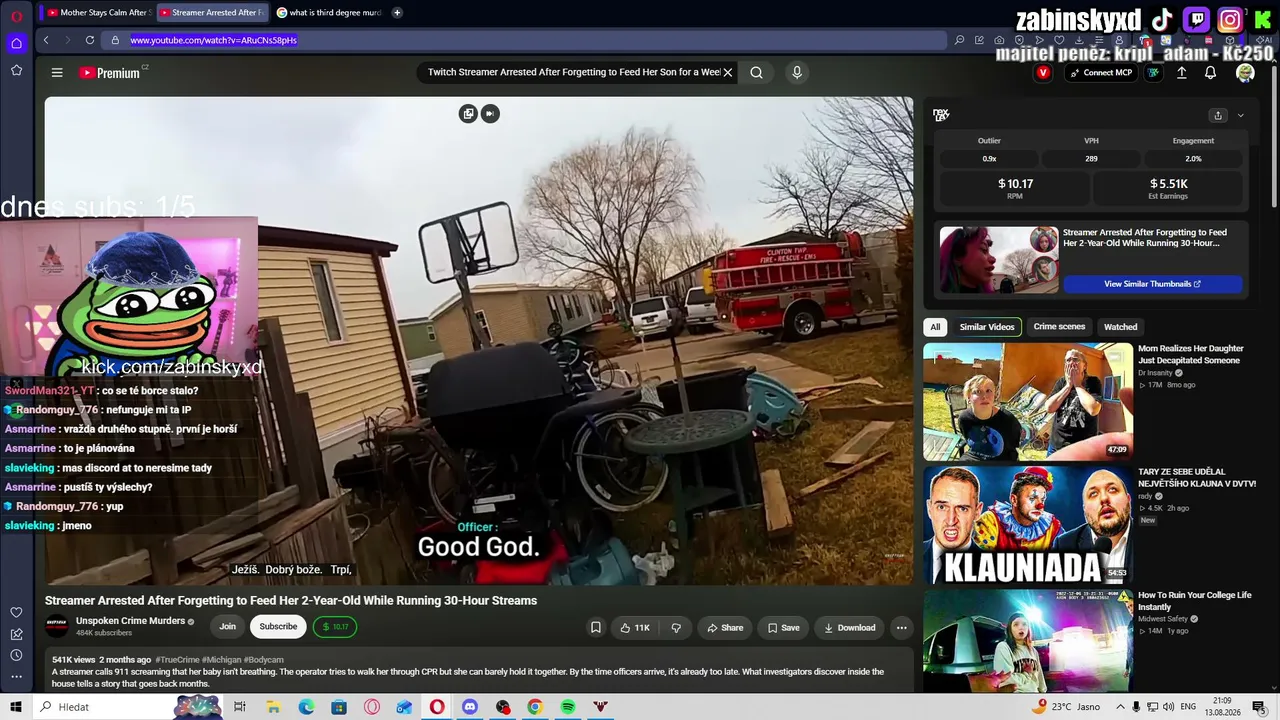Open YouTube notifications bell
Viewport: 1280px width, 720px height.
(1210, 73)
